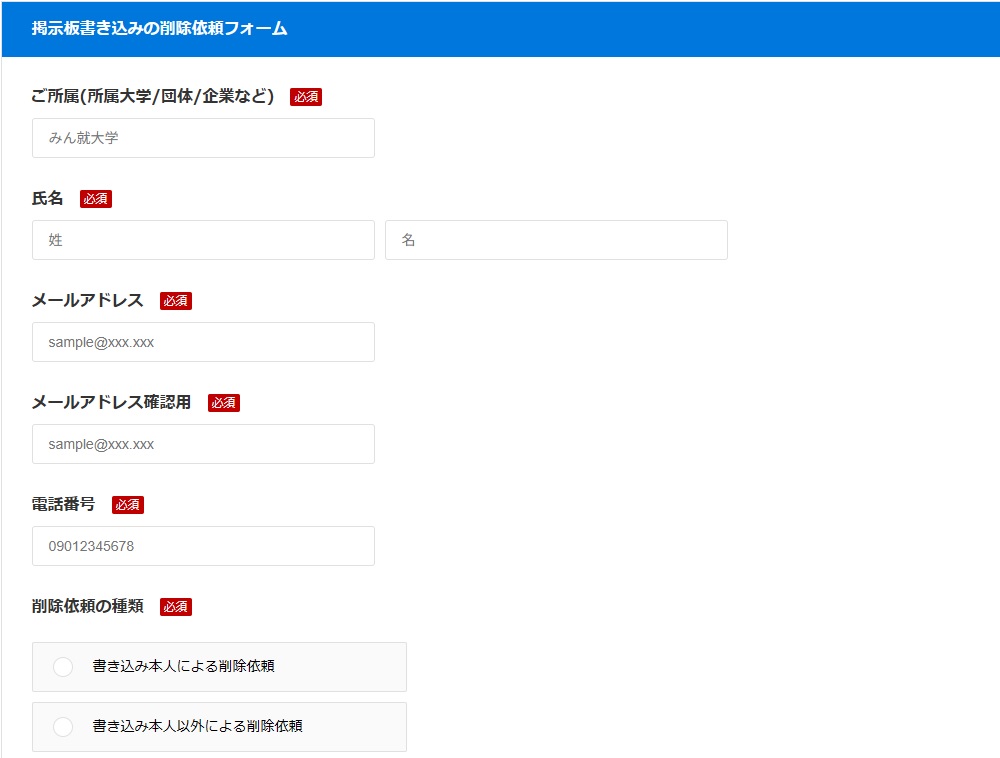Click the 必須 badge next to 氏名
The width and height of the screenshot is (1000, 758).
click(96, 199)
